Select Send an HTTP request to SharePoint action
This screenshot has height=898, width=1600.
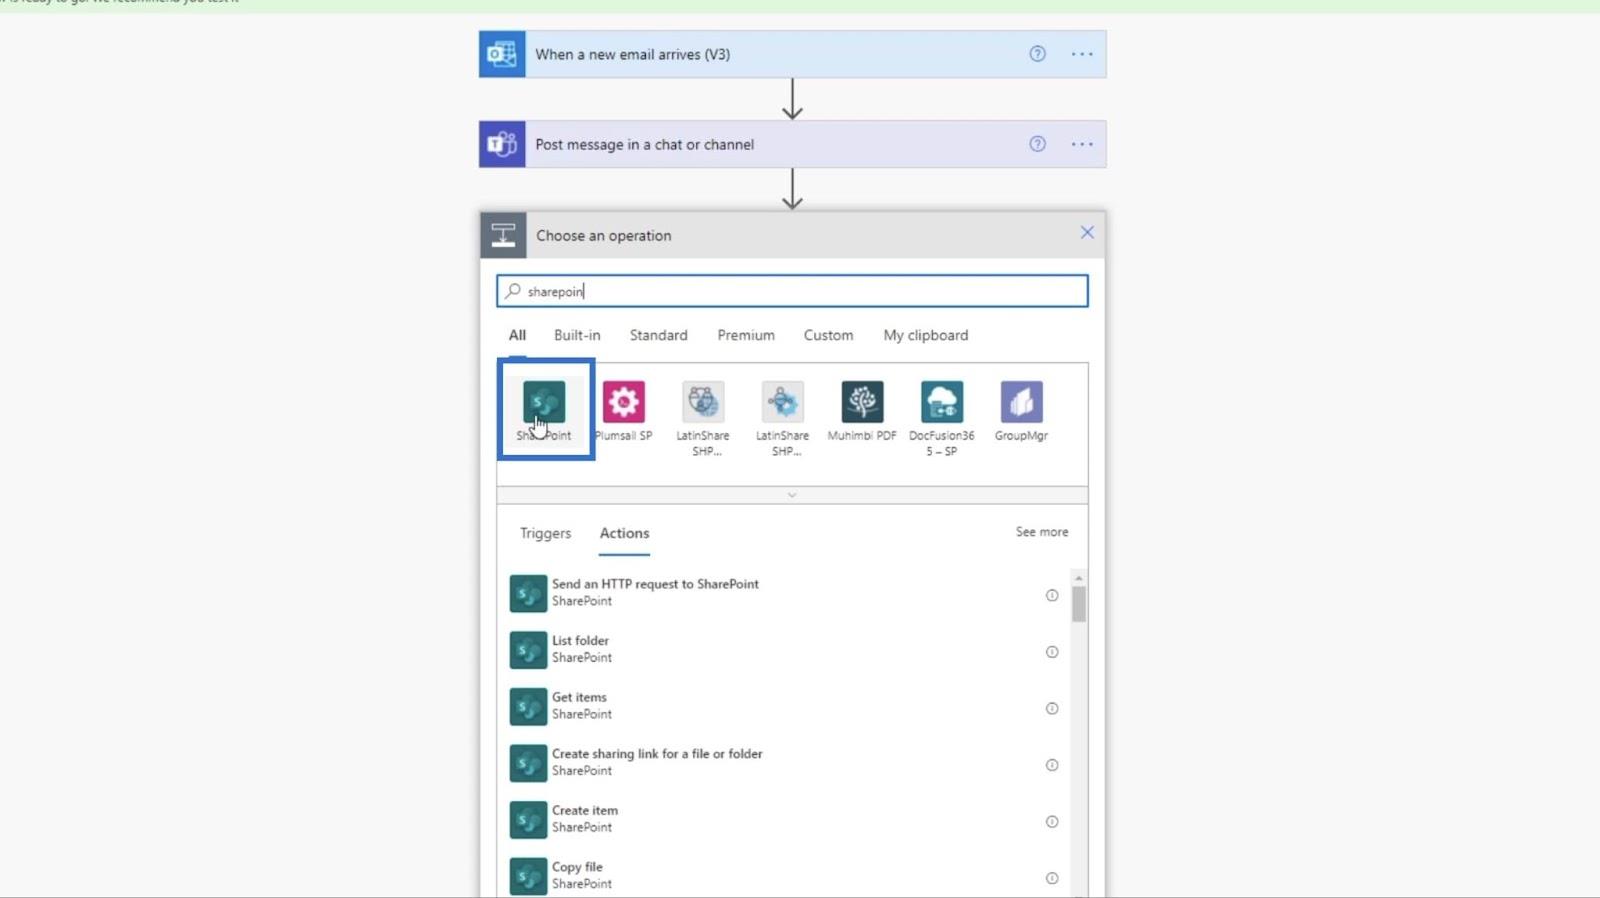785,593
